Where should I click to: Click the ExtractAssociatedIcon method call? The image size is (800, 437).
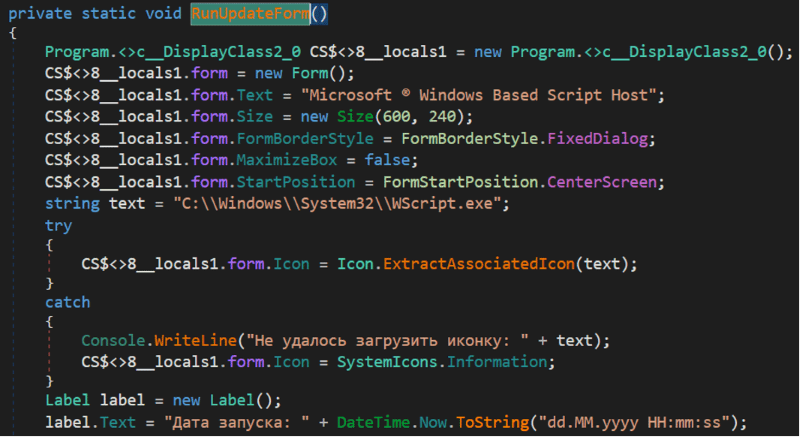click(479, 264)
